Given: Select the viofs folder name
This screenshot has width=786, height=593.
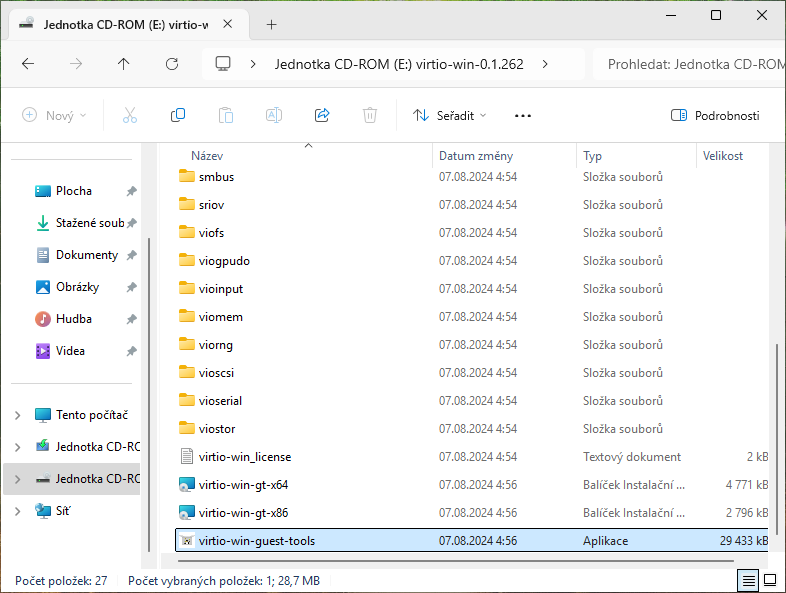Looking at the screenshot, I should (x=211, y=233).
